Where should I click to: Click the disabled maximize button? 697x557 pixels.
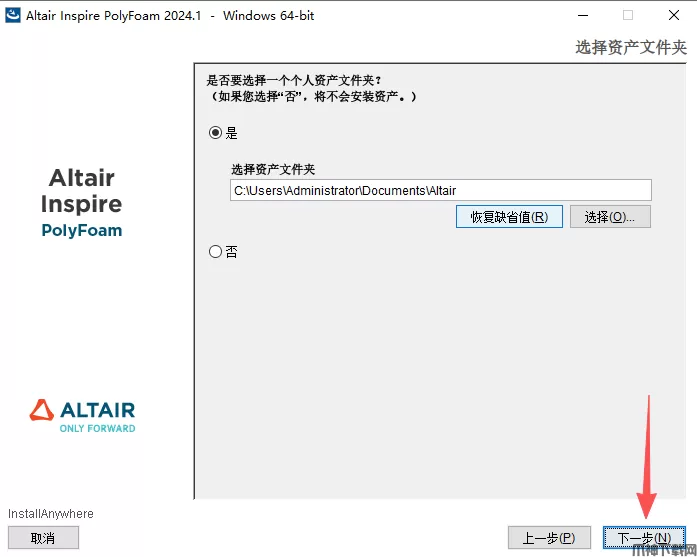628,15
